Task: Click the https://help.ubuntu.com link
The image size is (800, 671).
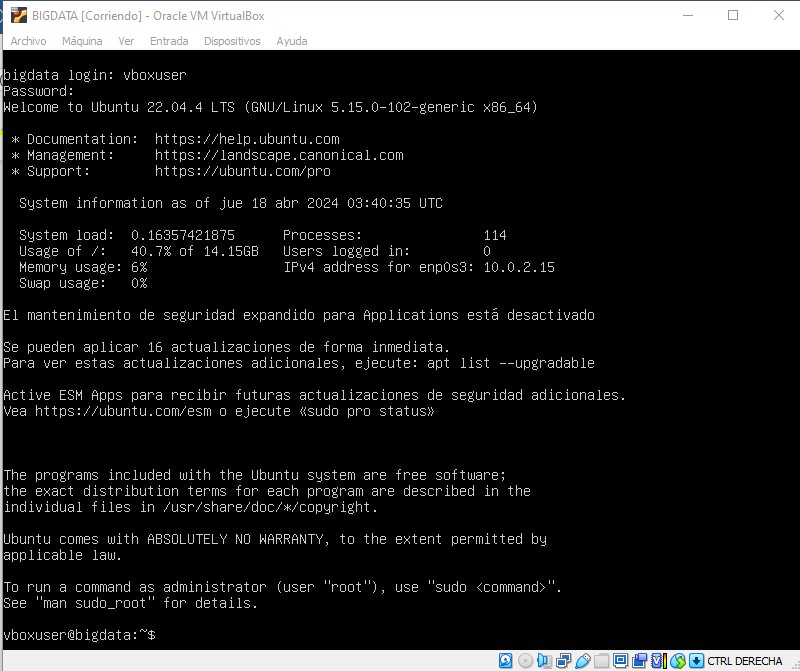Action: tap(248, 139)
